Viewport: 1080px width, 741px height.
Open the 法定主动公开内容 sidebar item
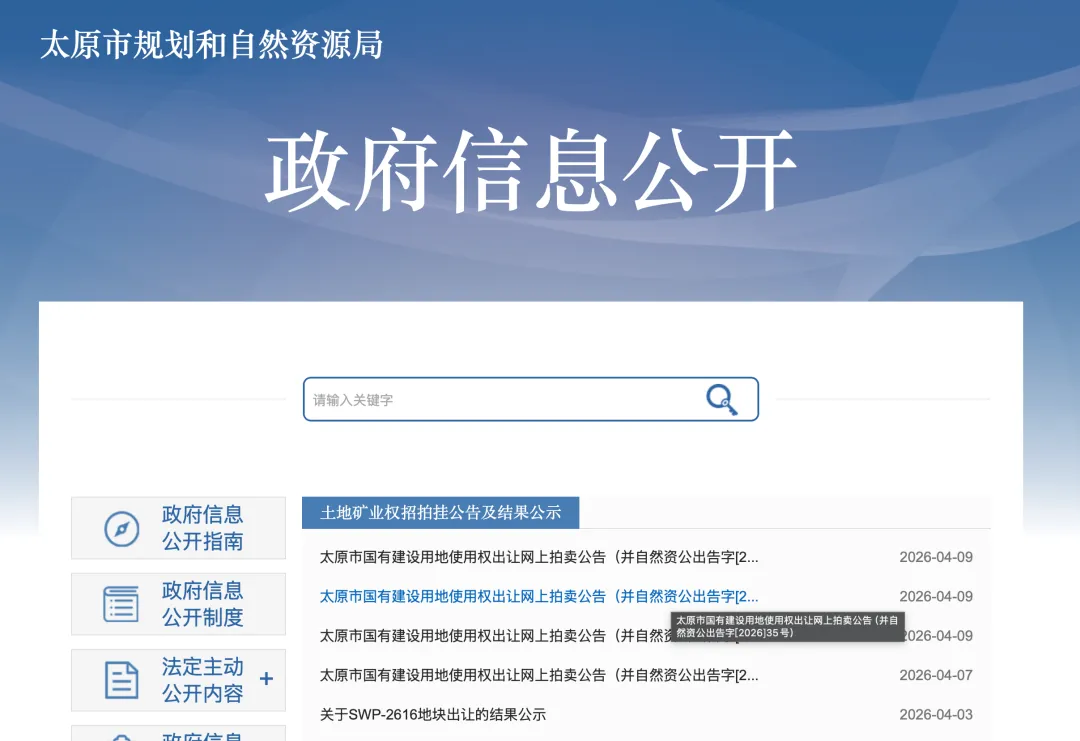tap(178, 680)
